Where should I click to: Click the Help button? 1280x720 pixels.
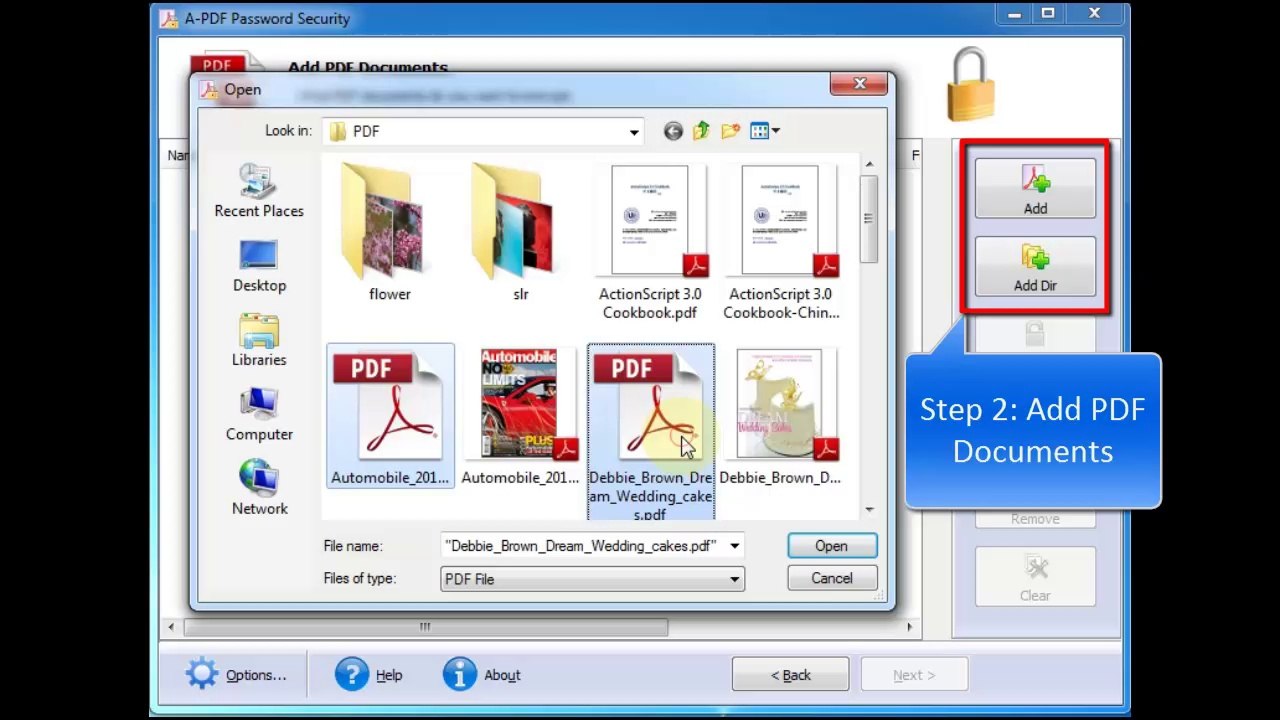[x=369, y=675]
